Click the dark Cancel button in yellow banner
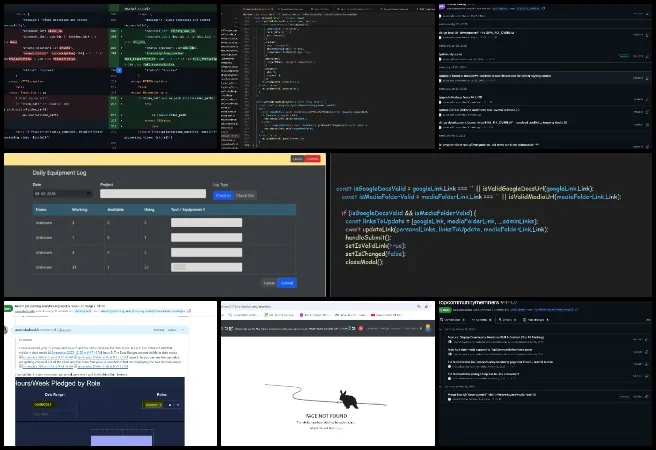Viewport: 656px width, 450px height. tap(297, 159)
